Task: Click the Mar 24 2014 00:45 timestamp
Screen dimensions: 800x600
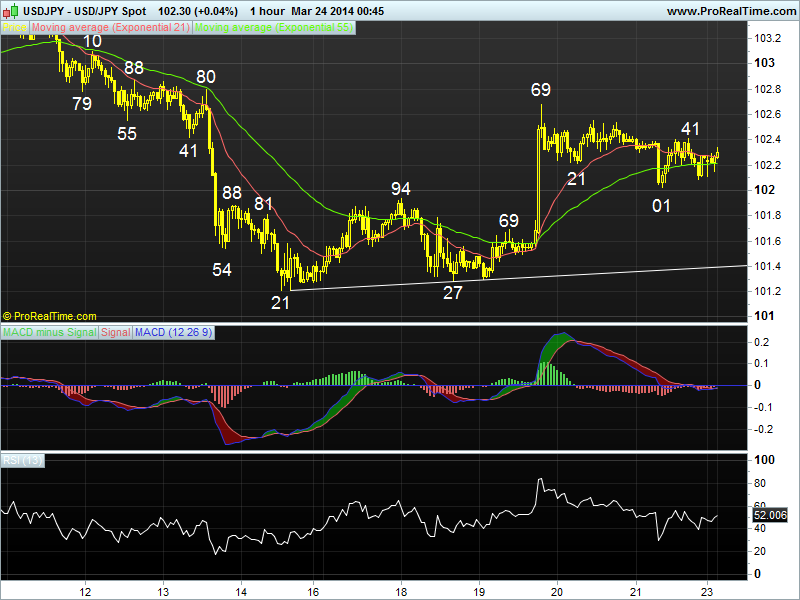Action: (x=338, y=11)
